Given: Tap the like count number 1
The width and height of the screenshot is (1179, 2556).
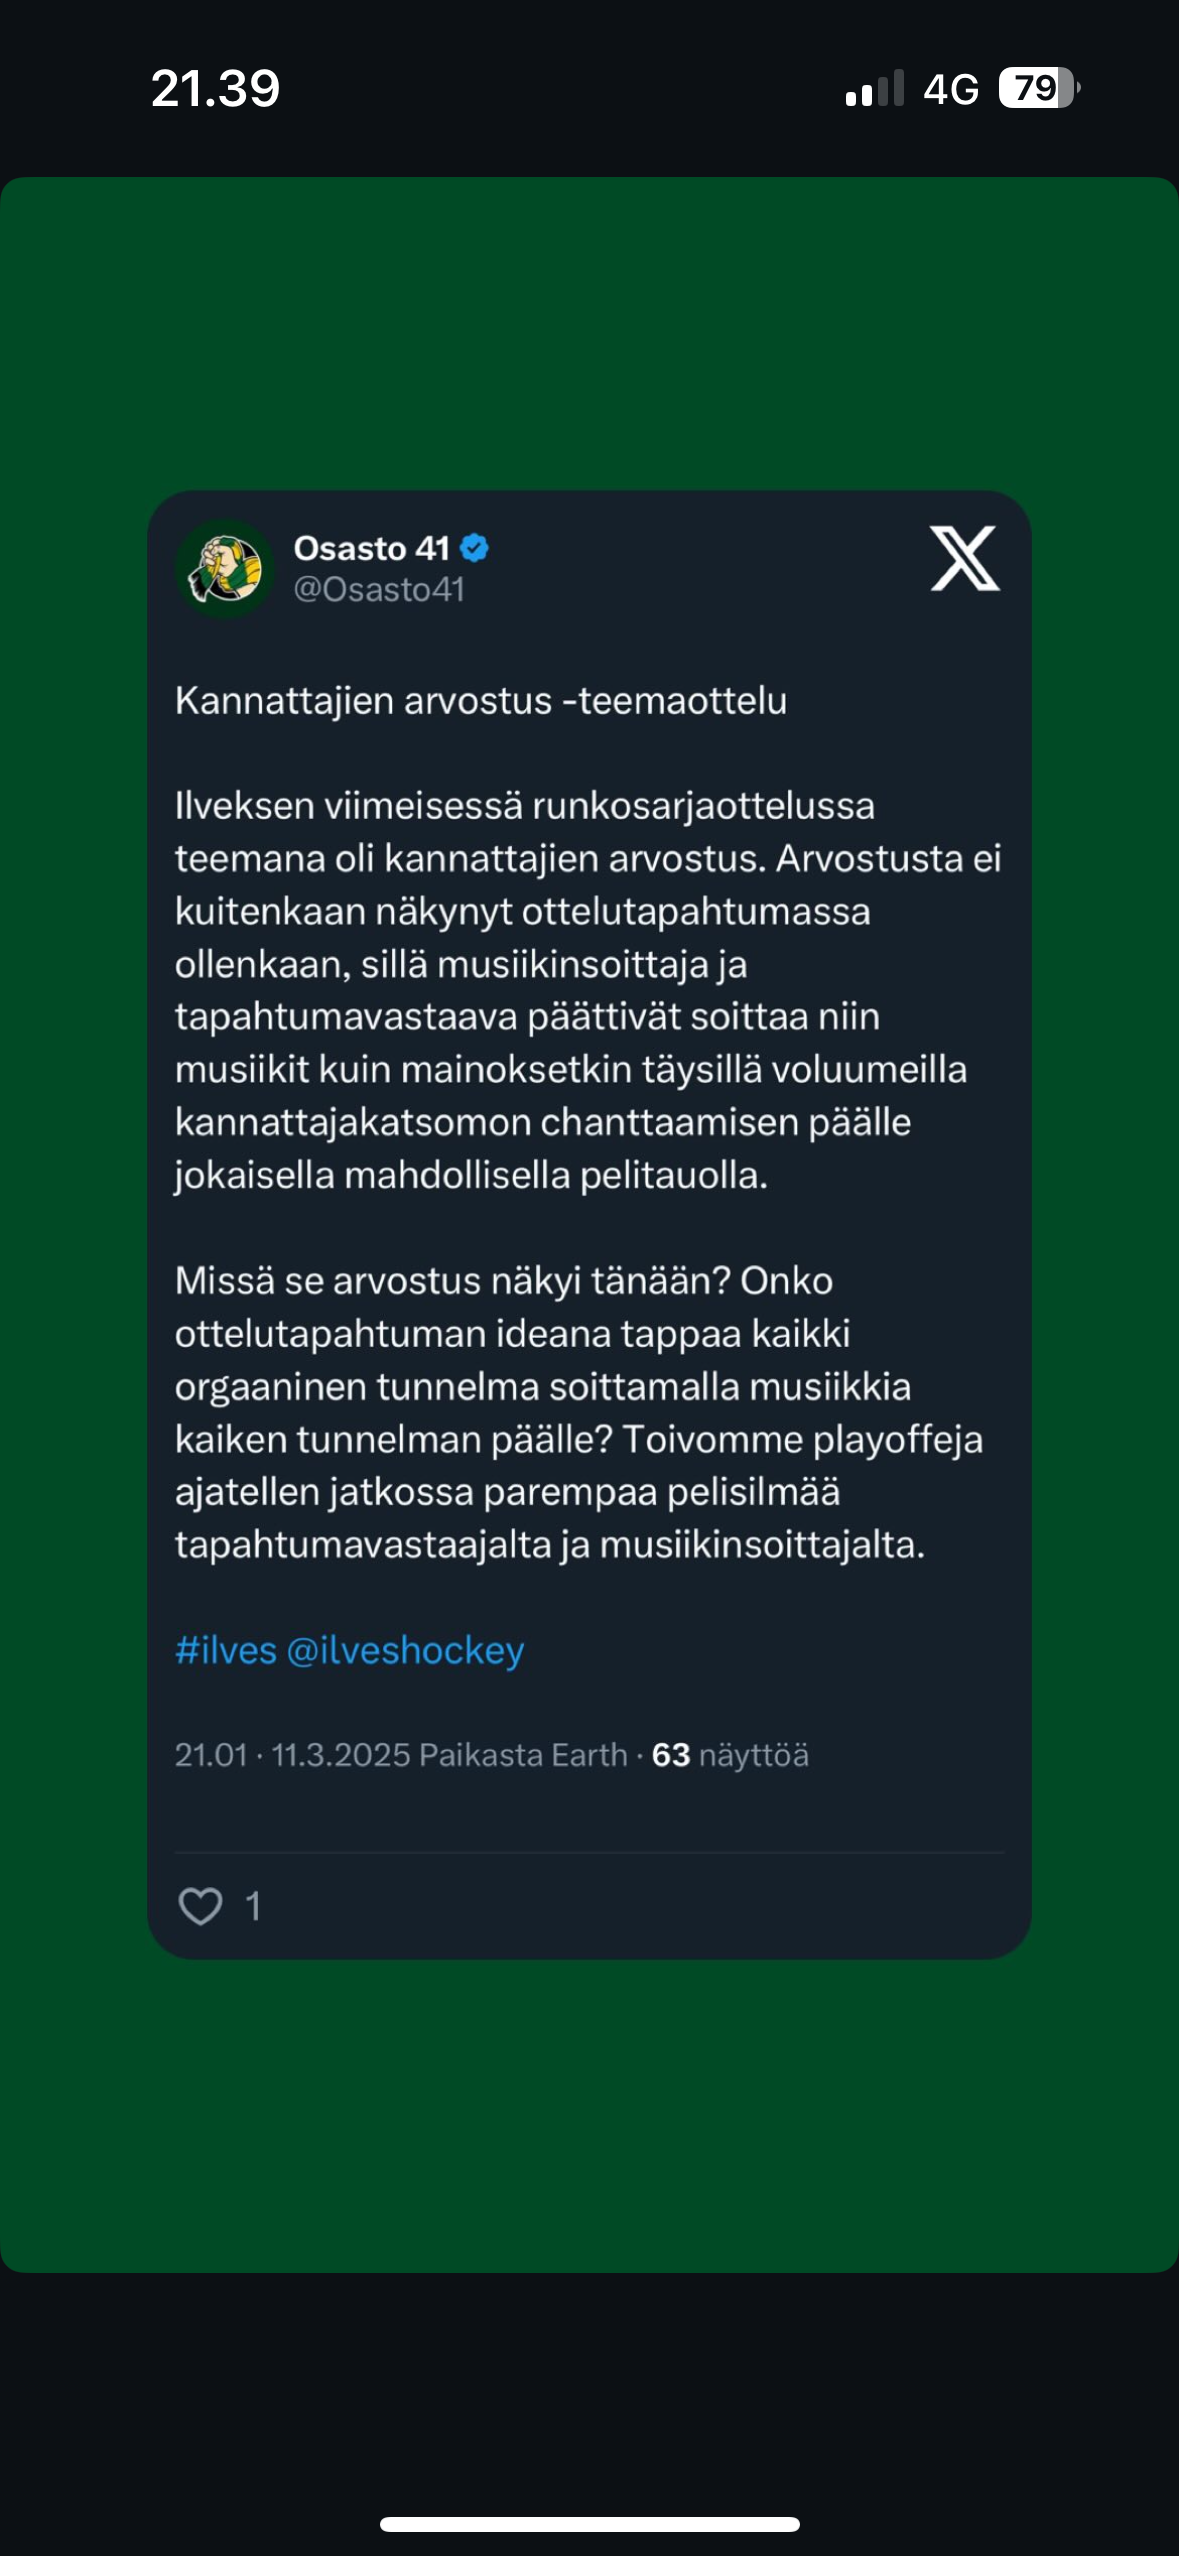Looking at the screenshot, I should click(253, 1906).
